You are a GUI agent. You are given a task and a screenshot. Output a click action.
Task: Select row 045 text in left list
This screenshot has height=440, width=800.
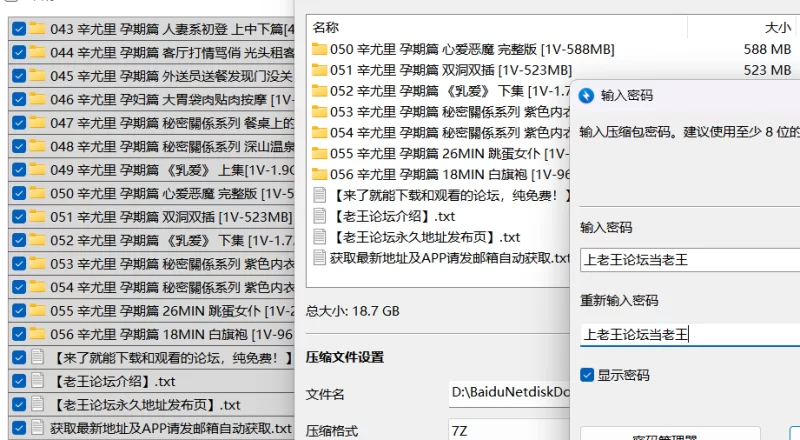[x=172, y=76]
